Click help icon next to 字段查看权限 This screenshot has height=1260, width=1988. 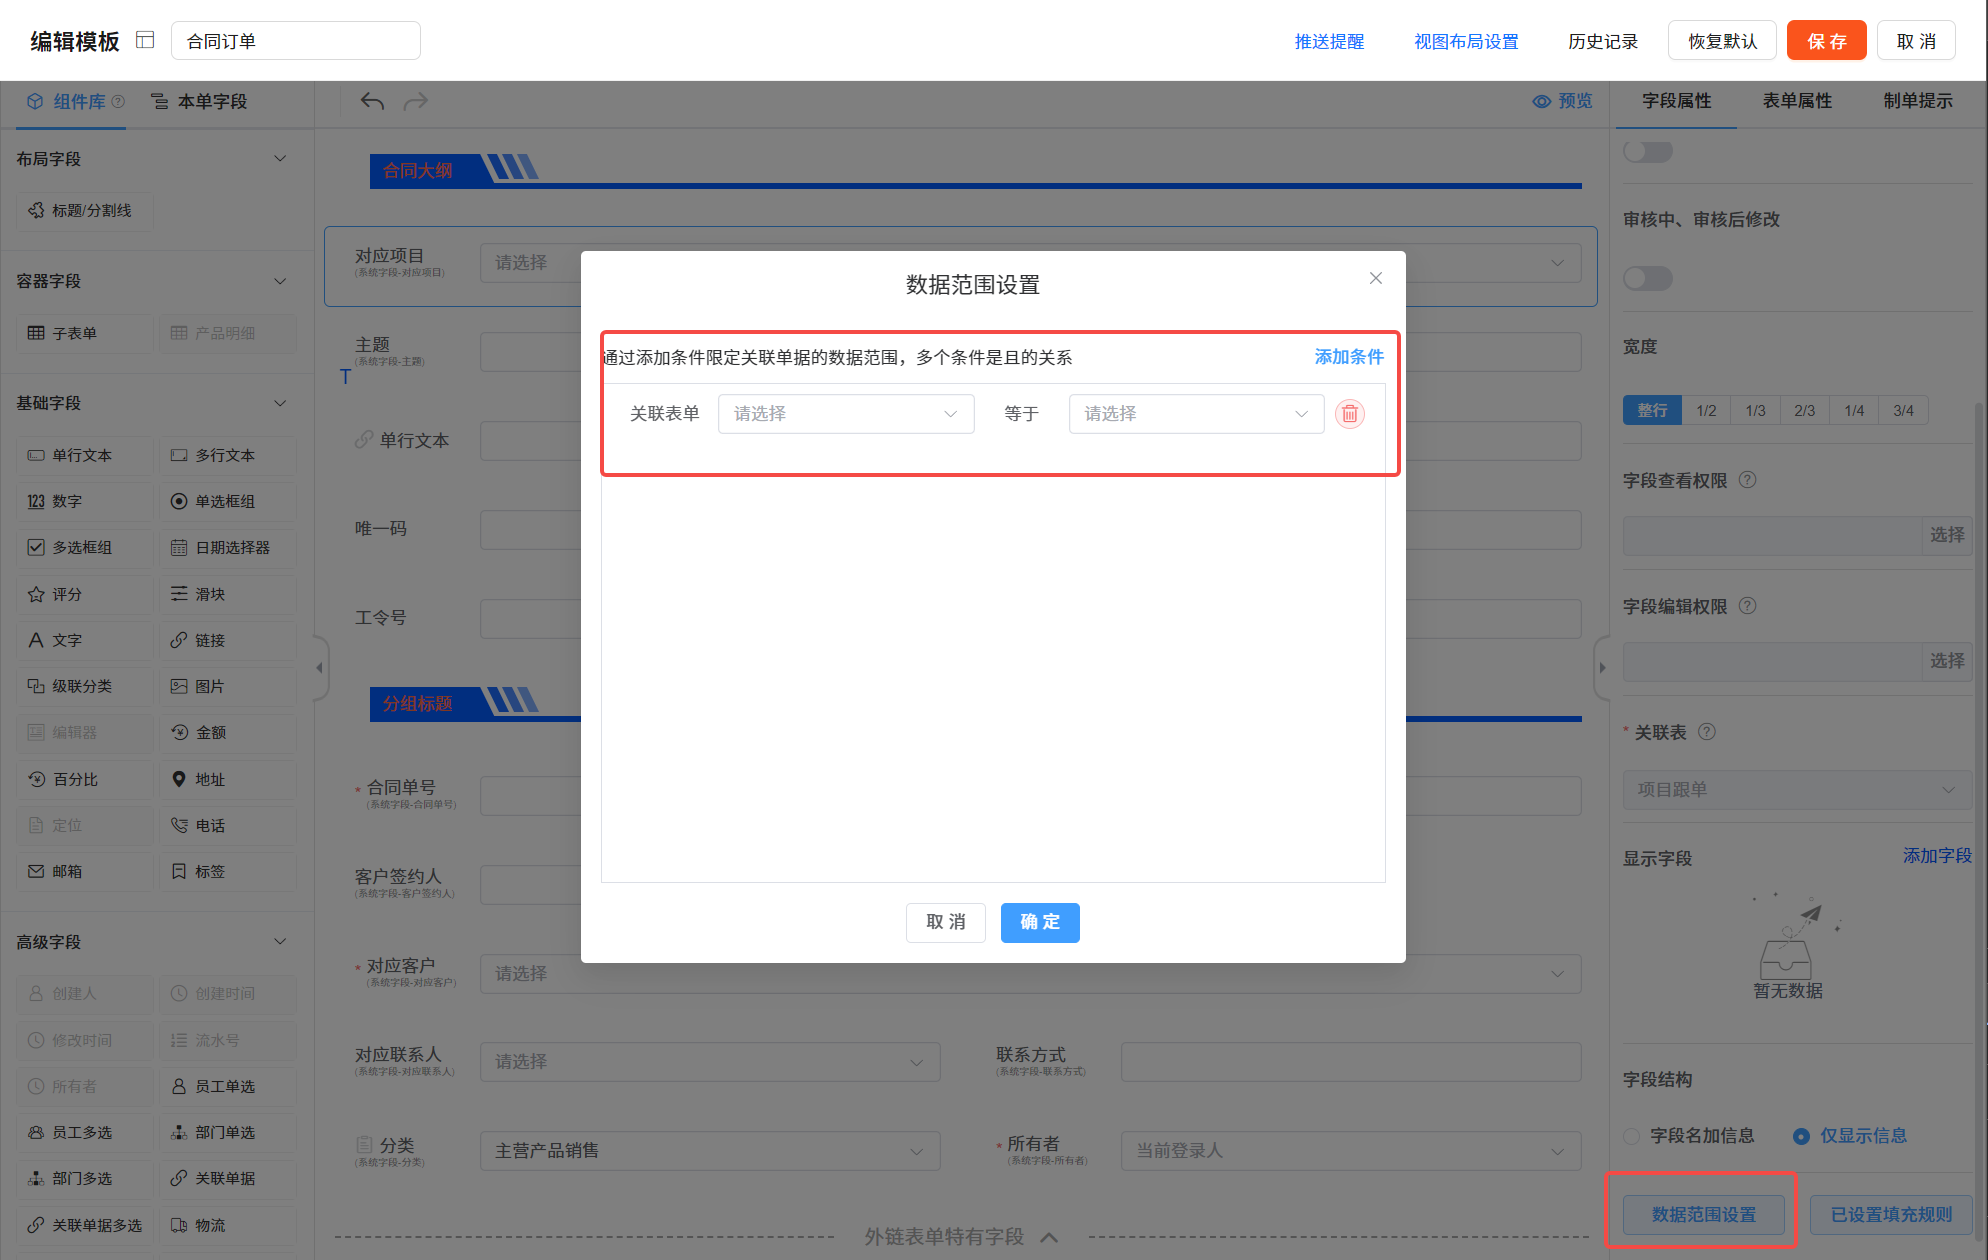1747,480
